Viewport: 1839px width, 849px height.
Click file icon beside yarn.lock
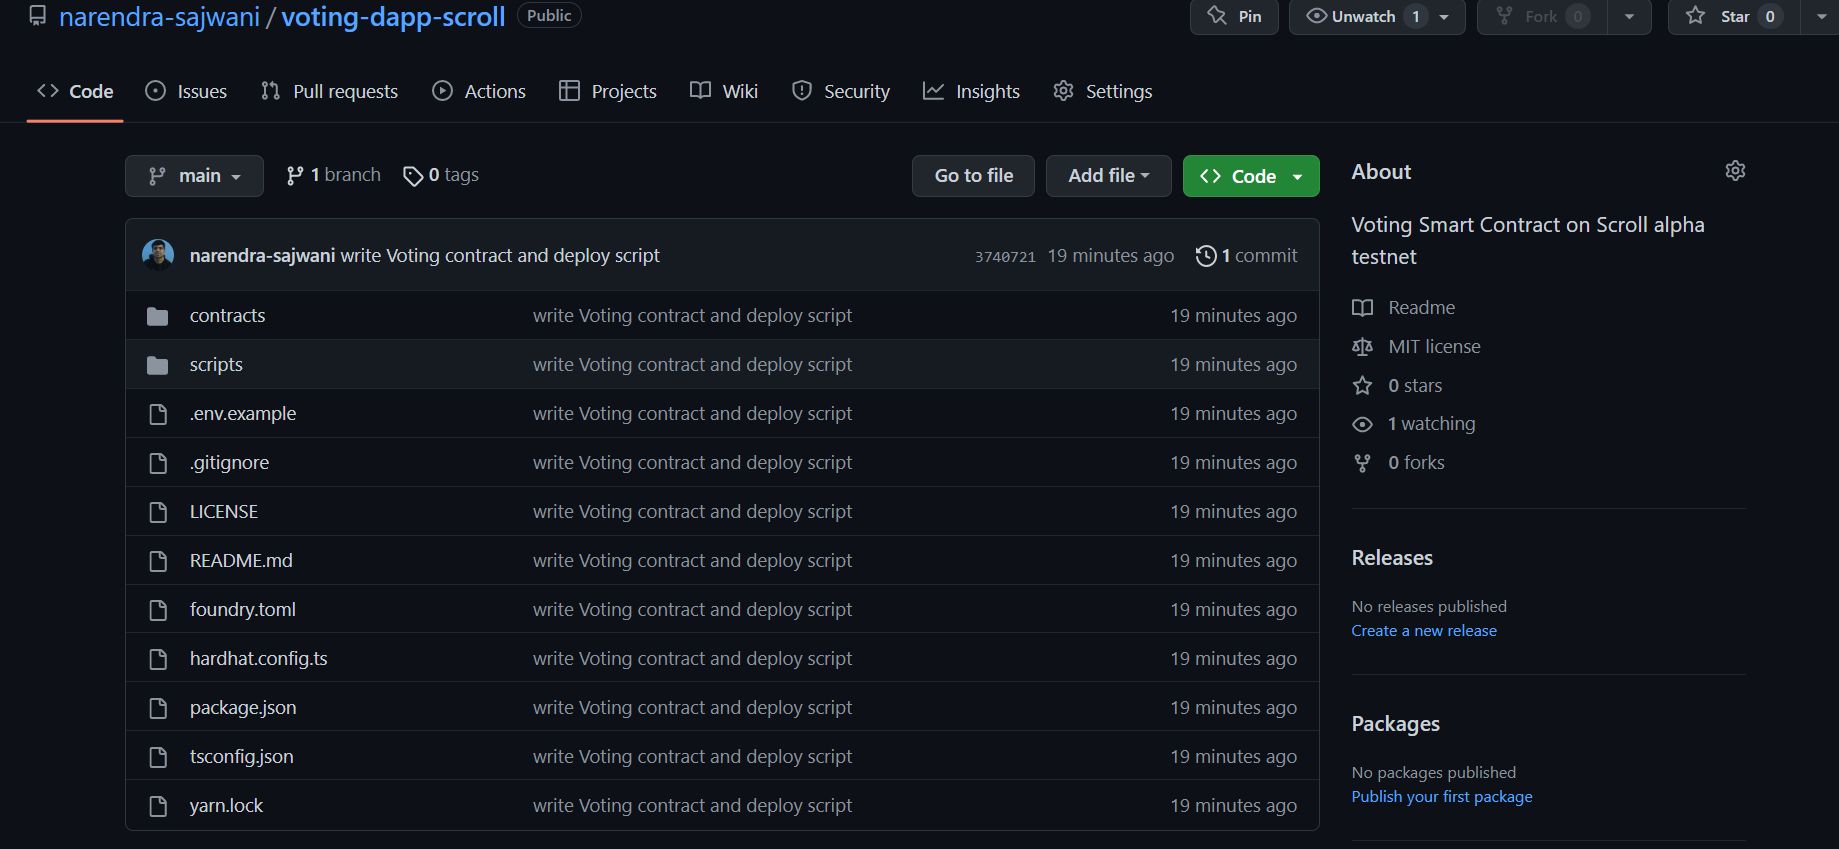coord(157,806)
